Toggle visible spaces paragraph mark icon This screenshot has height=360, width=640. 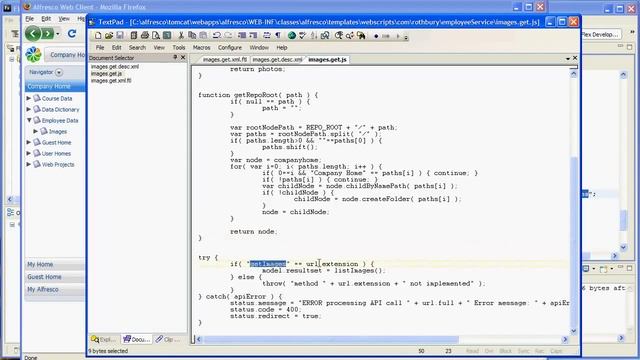coord(278,36)
